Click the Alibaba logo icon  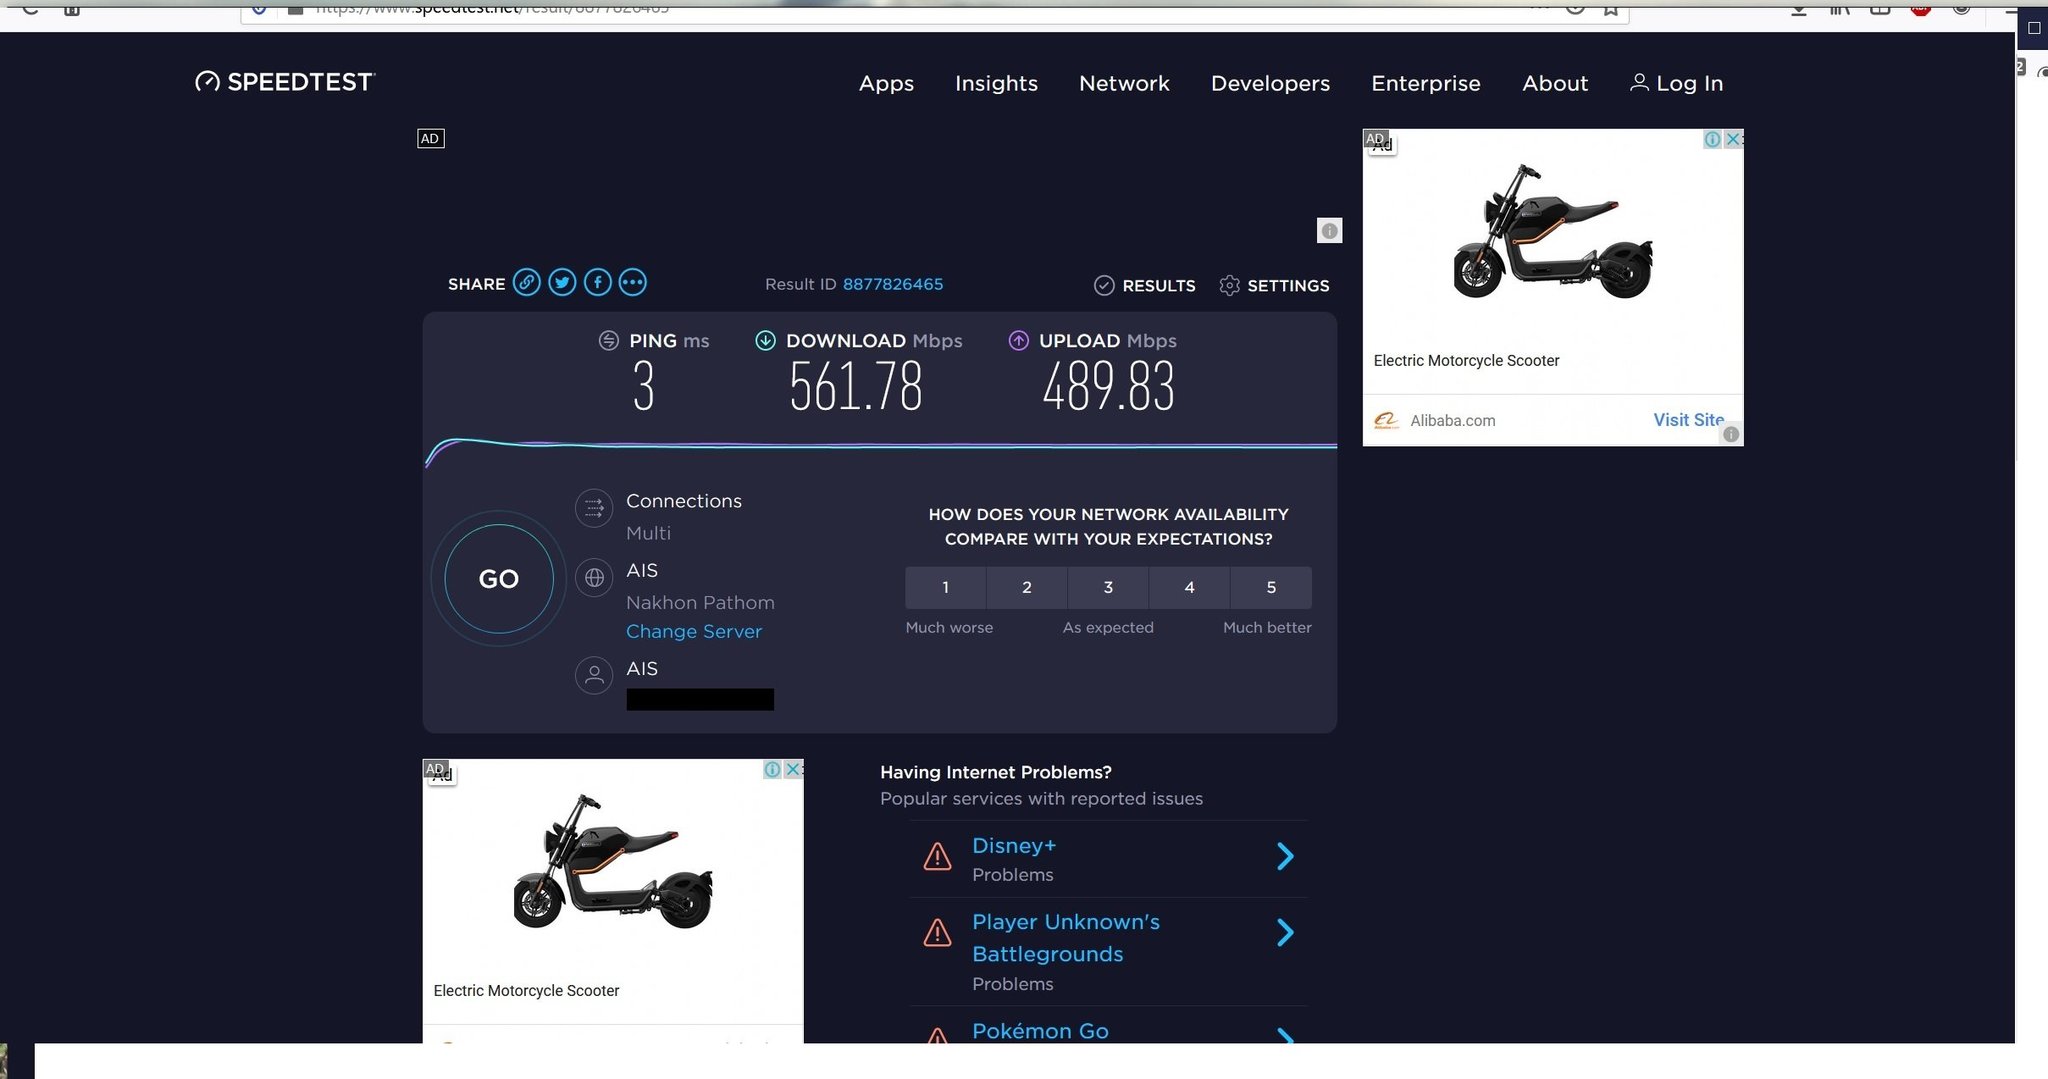(1386, 421)
